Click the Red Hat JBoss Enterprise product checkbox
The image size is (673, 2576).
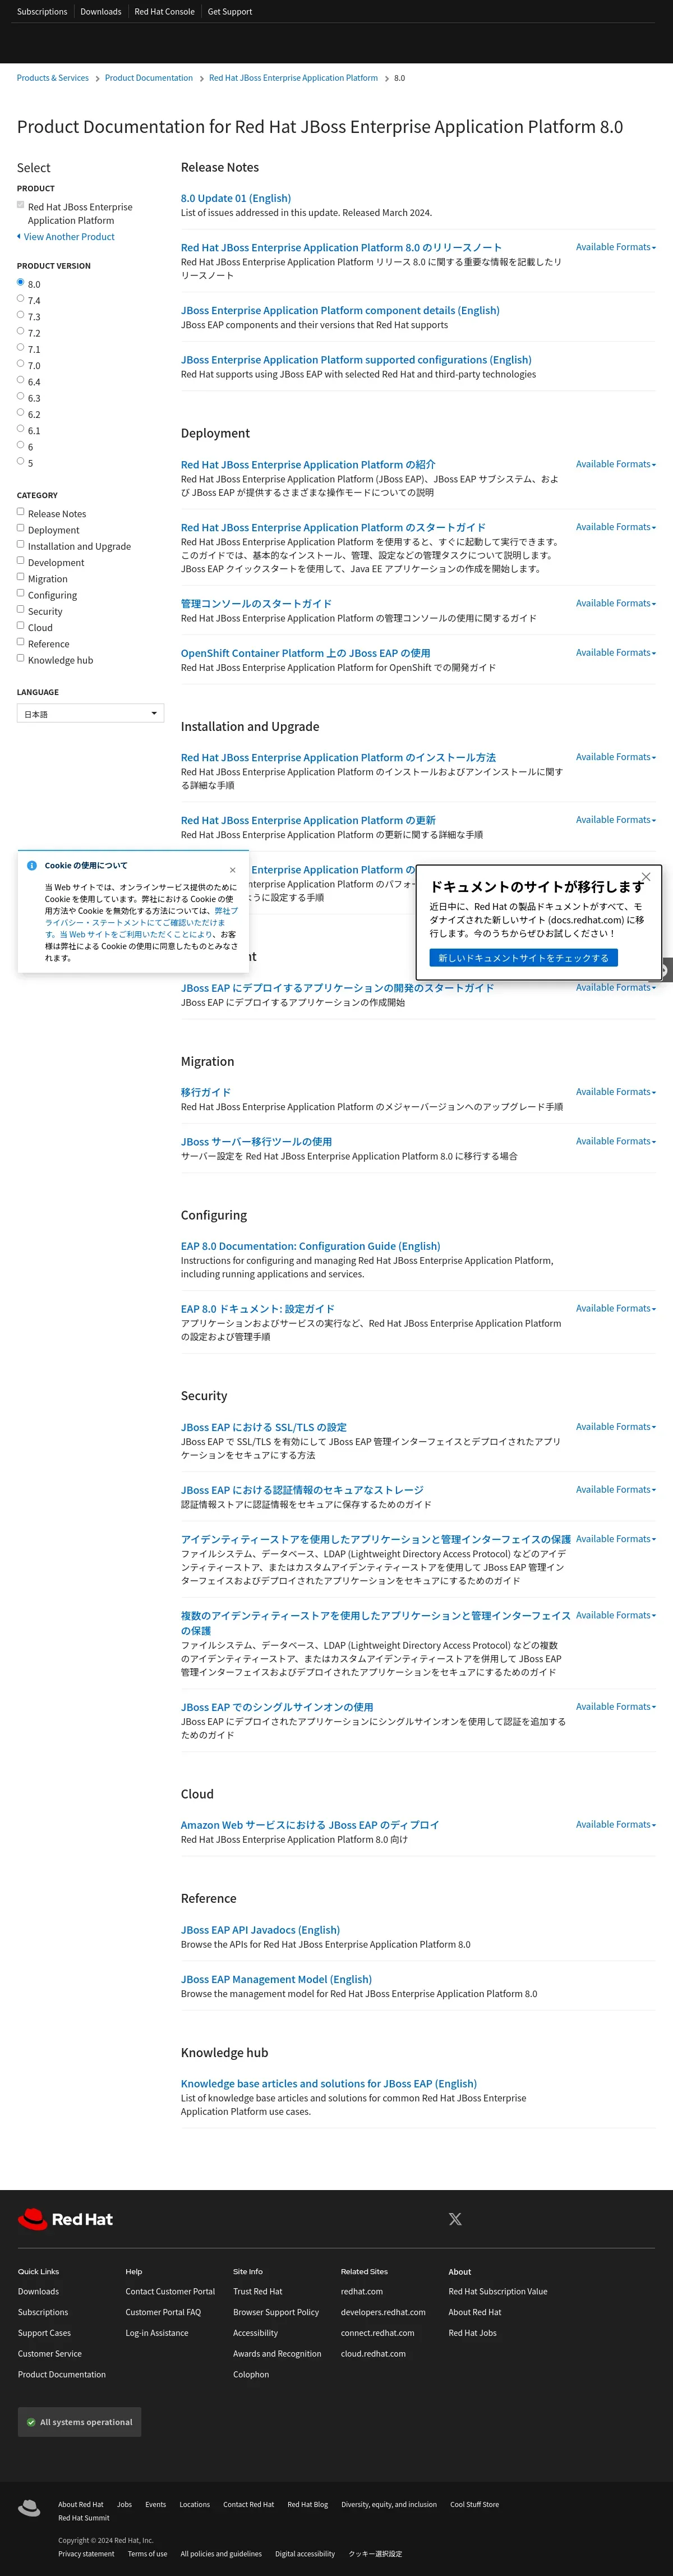20,205
